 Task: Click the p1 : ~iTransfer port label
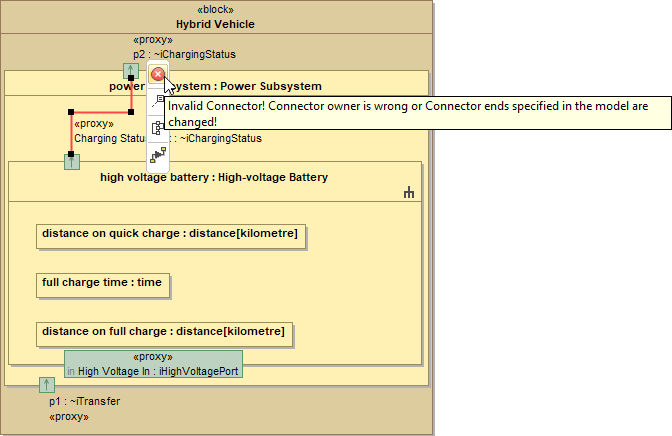click(x=85, y=401)
